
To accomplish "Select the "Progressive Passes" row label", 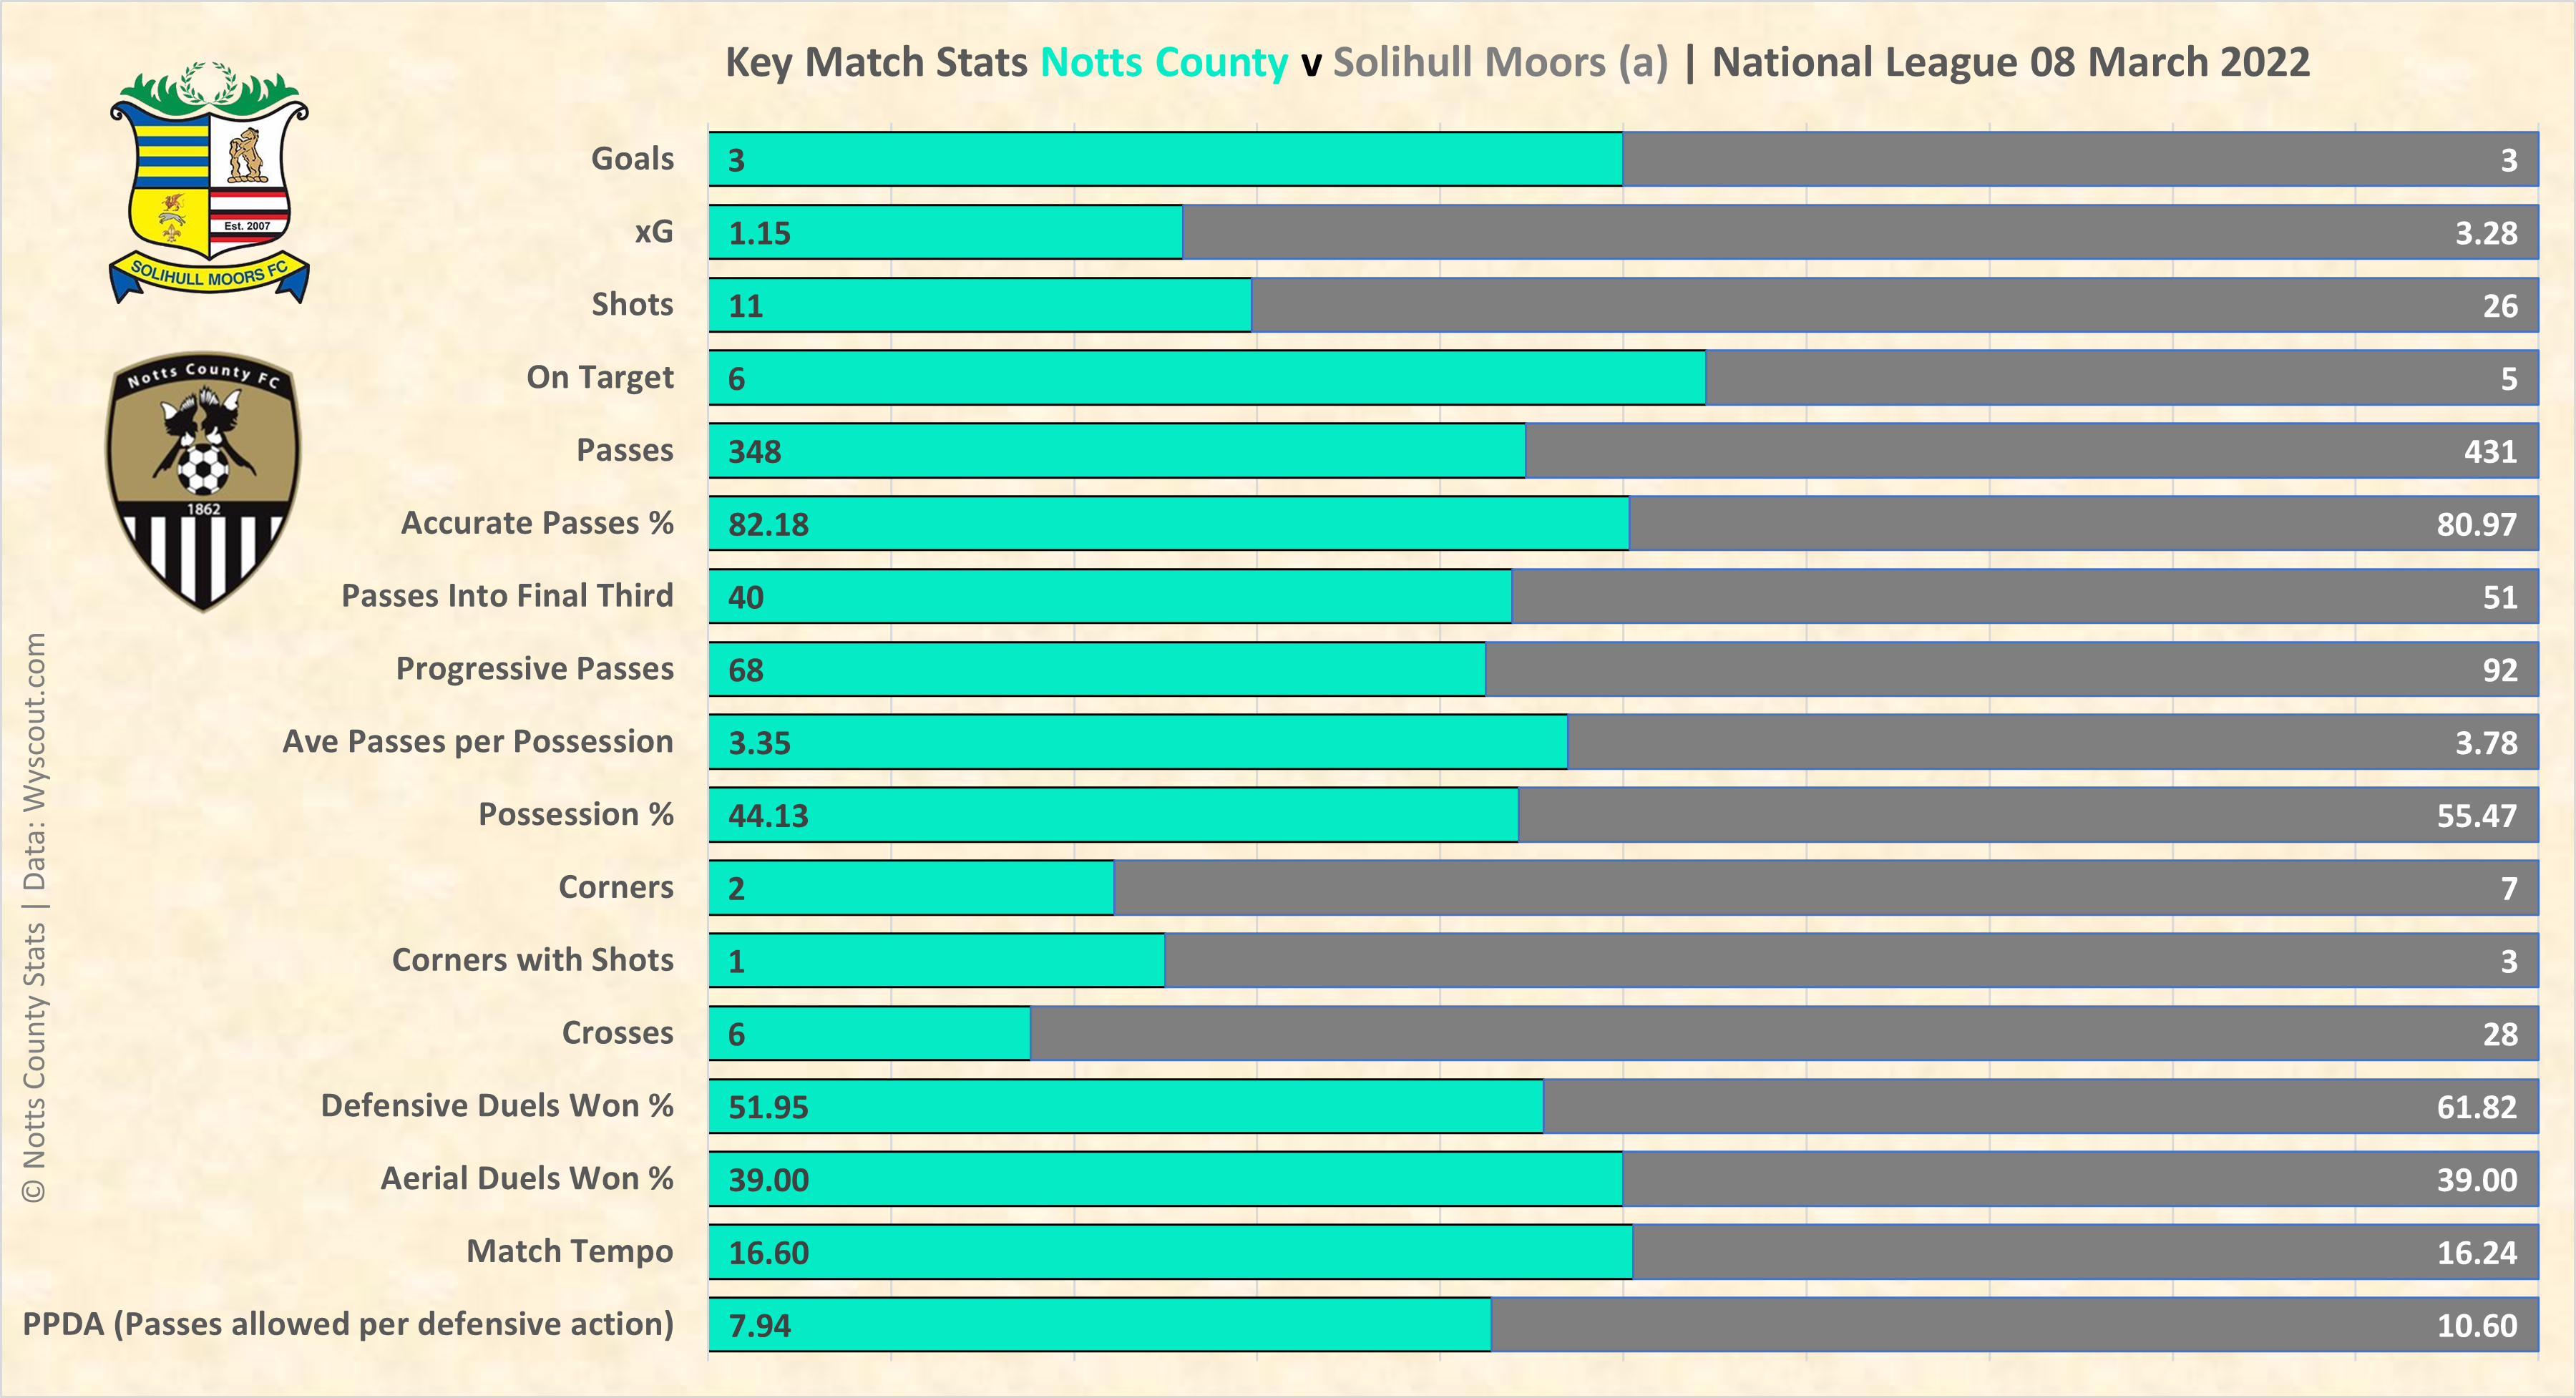I will coord(534,669).
